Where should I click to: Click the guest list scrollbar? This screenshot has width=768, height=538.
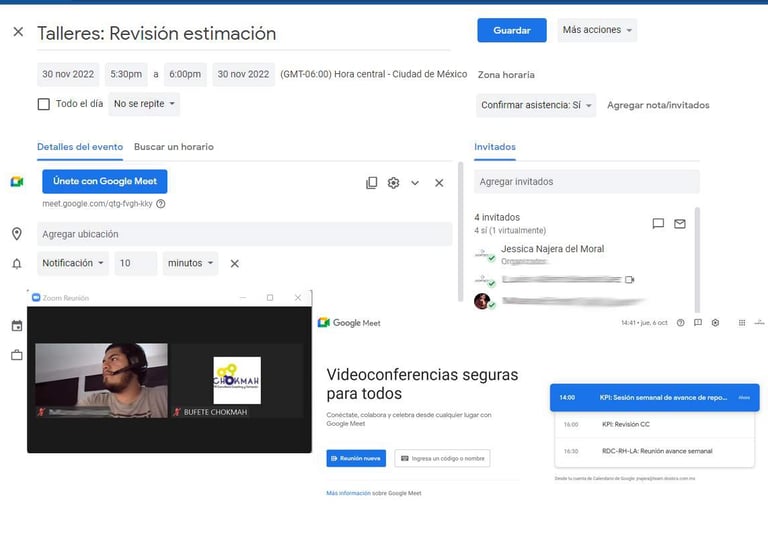pyautogui.click(x=697, y=260)
